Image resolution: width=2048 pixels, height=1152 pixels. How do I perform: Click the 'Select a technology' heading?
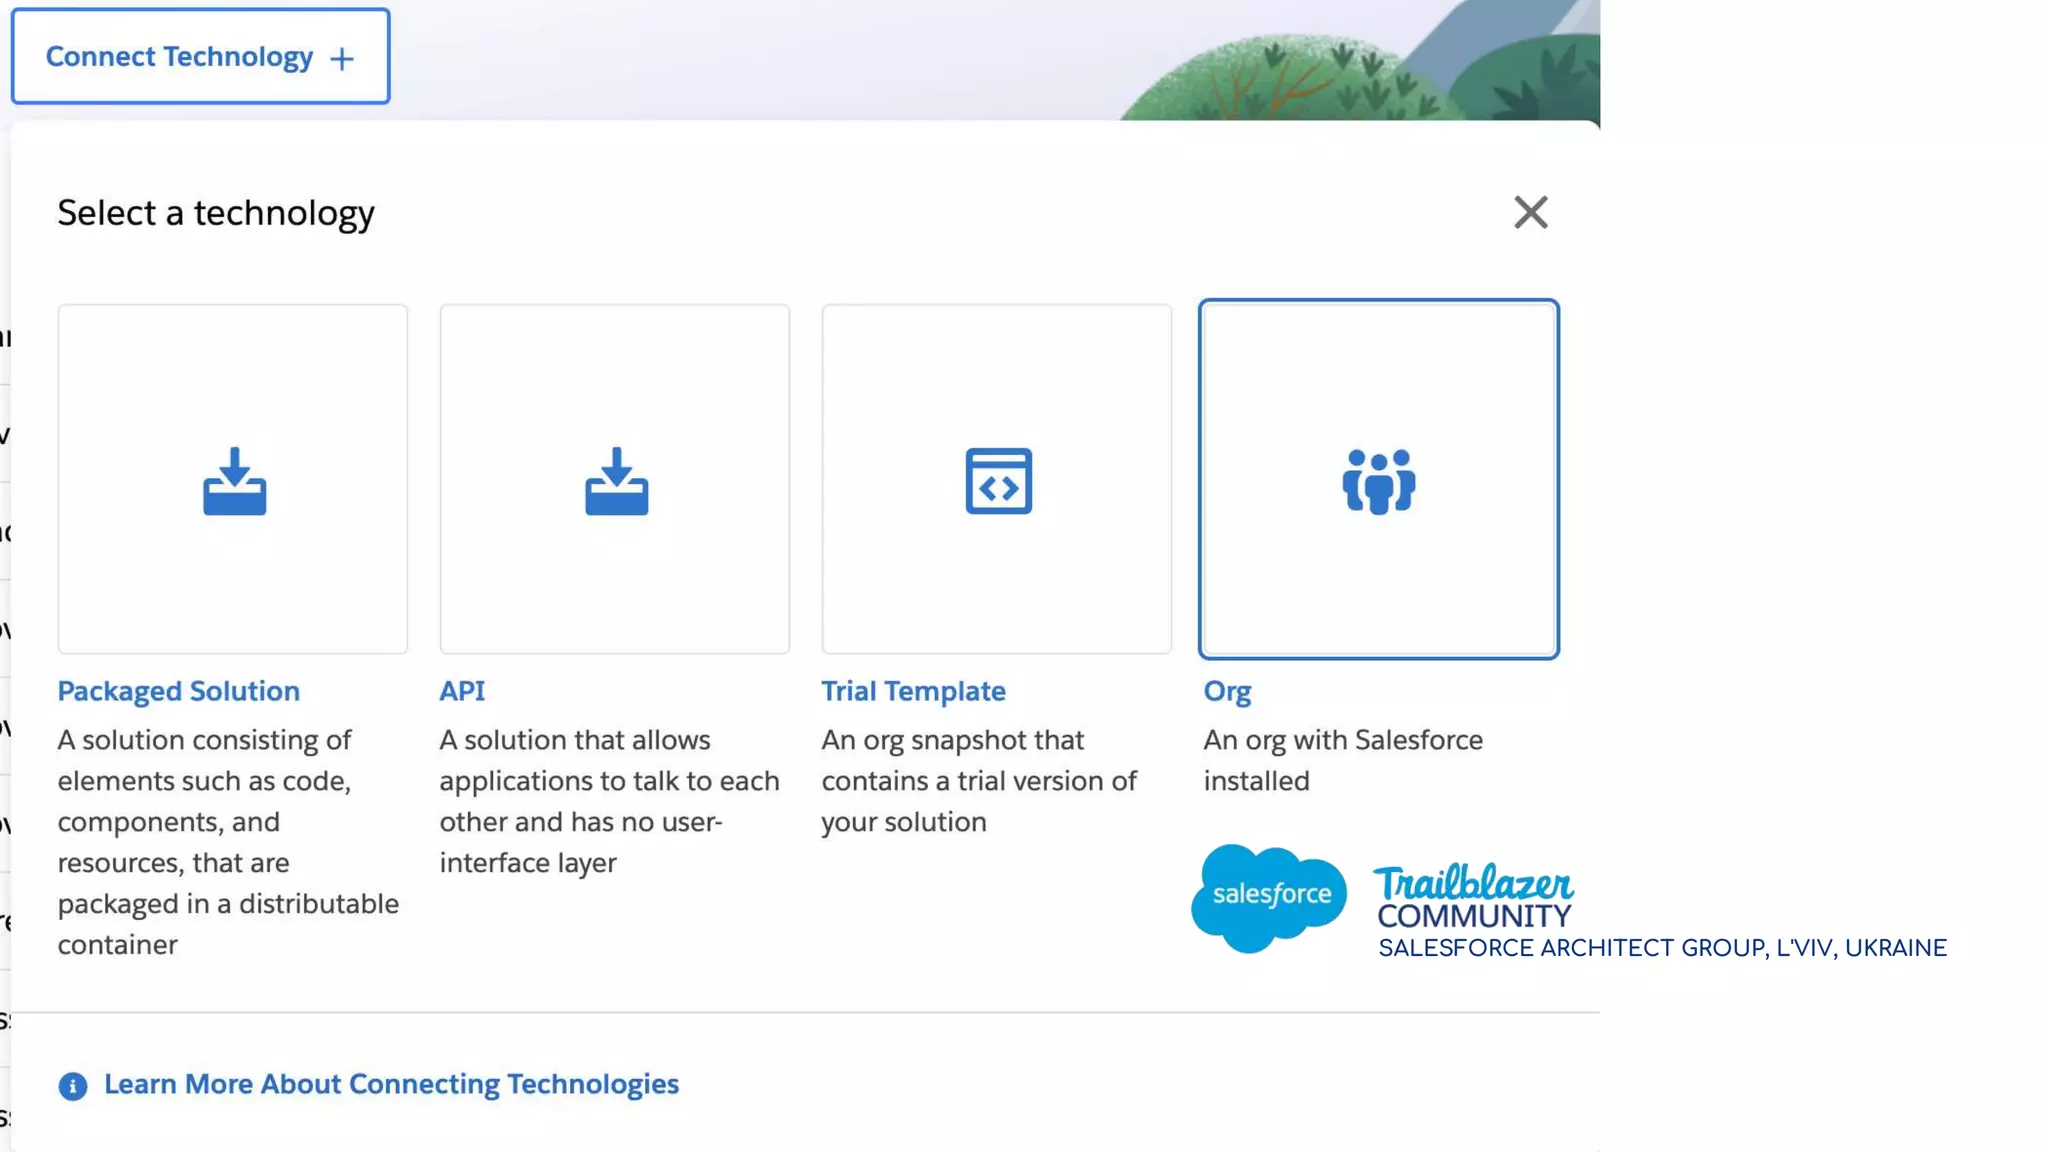point(216,213)
